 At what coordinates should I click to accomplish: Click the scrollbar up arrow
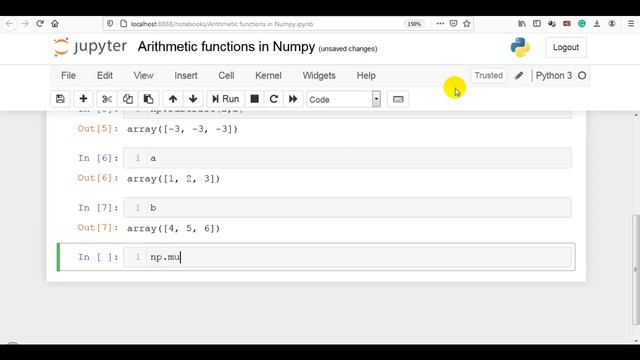click(x=636, y=115)
